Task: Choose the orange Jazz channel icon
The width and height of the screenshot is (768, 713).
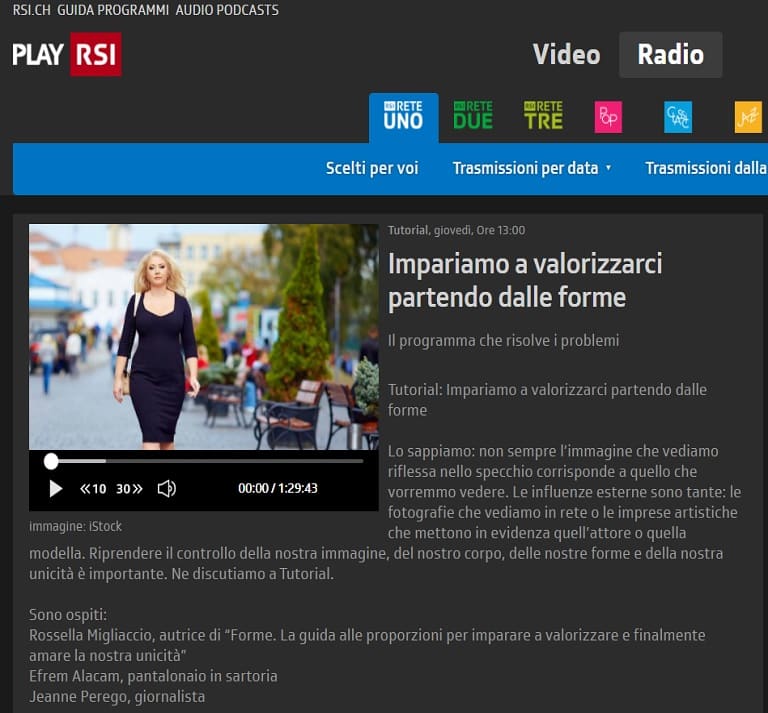Action: [x=748, y=117]
